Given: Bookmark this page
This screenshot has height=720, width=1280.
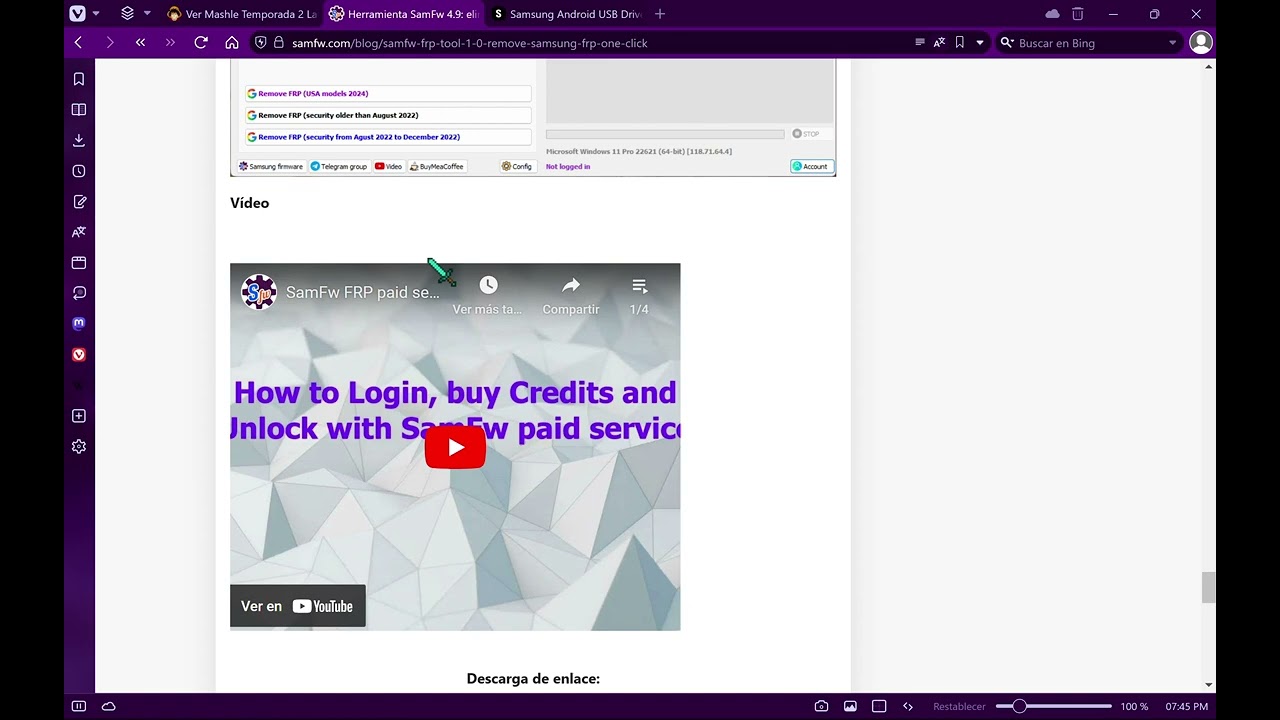Looking at the screenshot, I should click(959, 43).
